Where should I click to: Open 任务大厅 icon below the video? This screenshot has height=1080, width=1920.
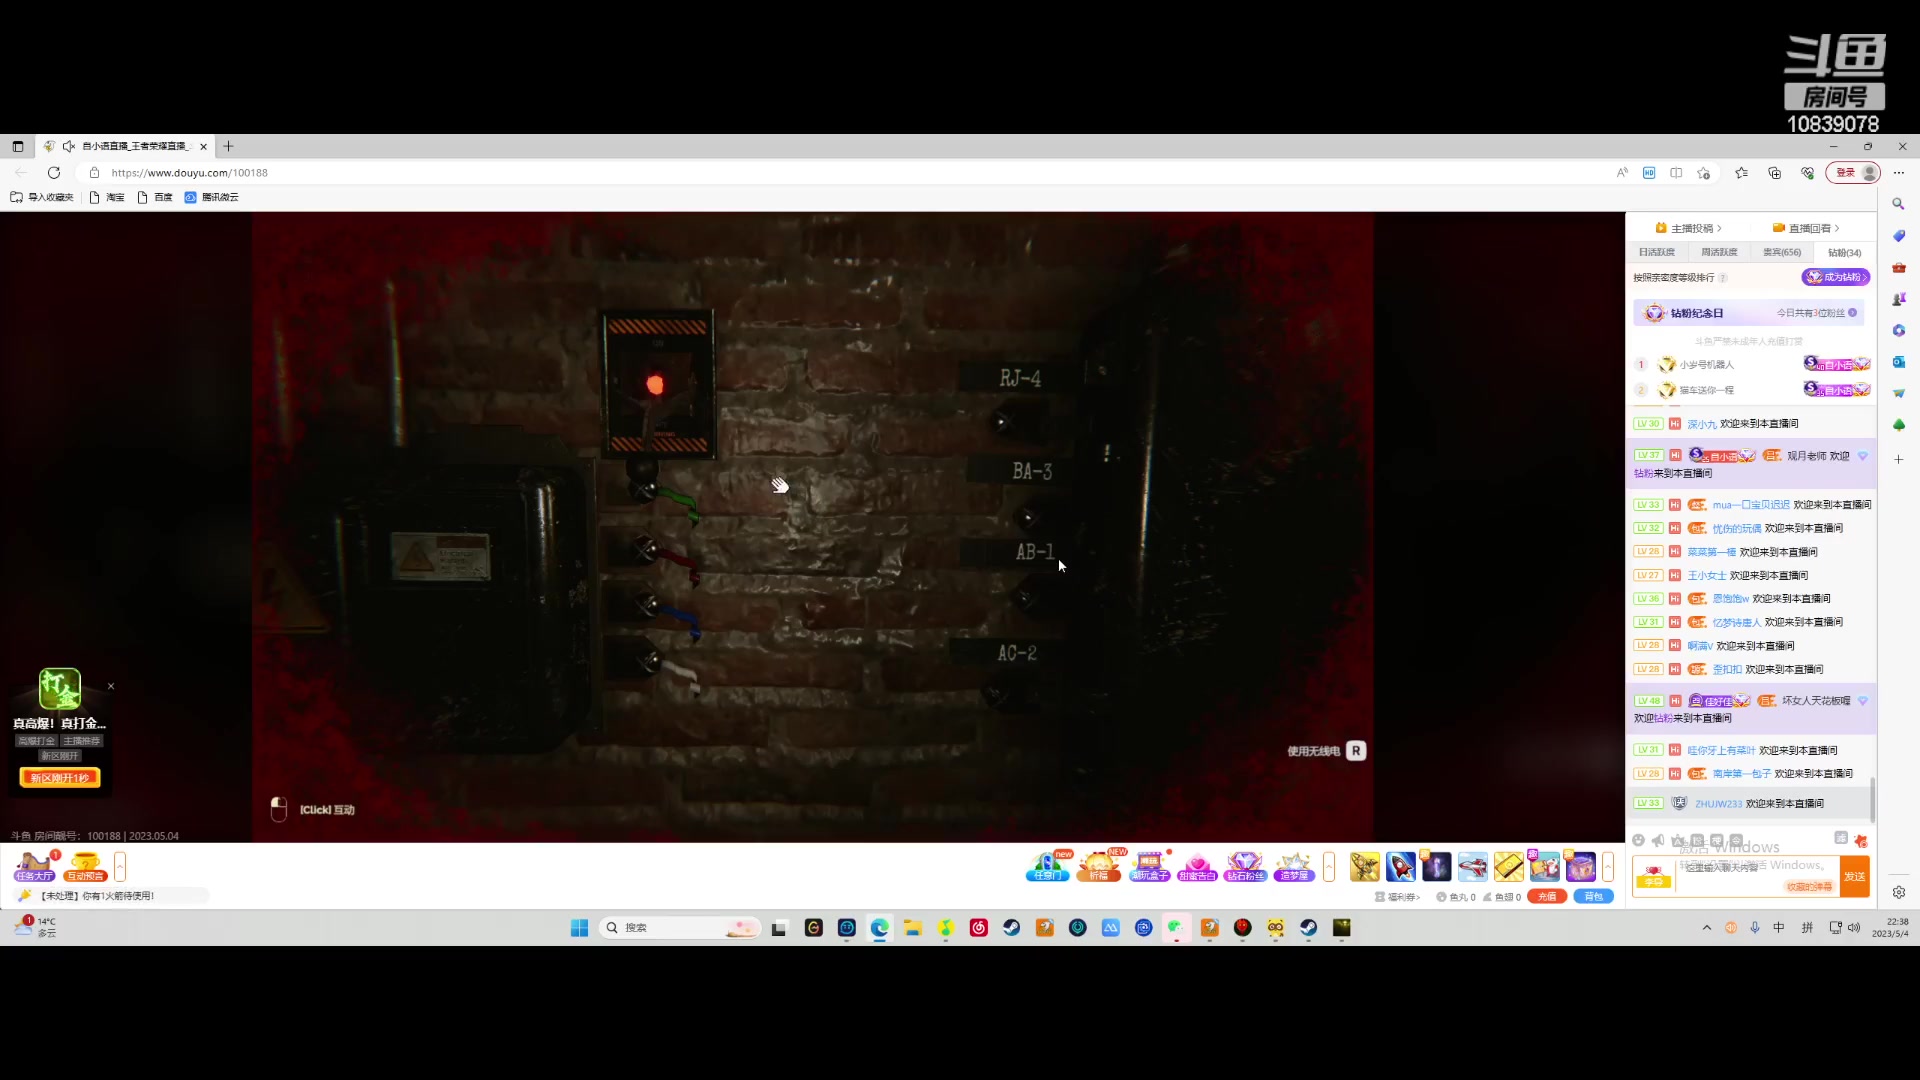tap(34, 866)
